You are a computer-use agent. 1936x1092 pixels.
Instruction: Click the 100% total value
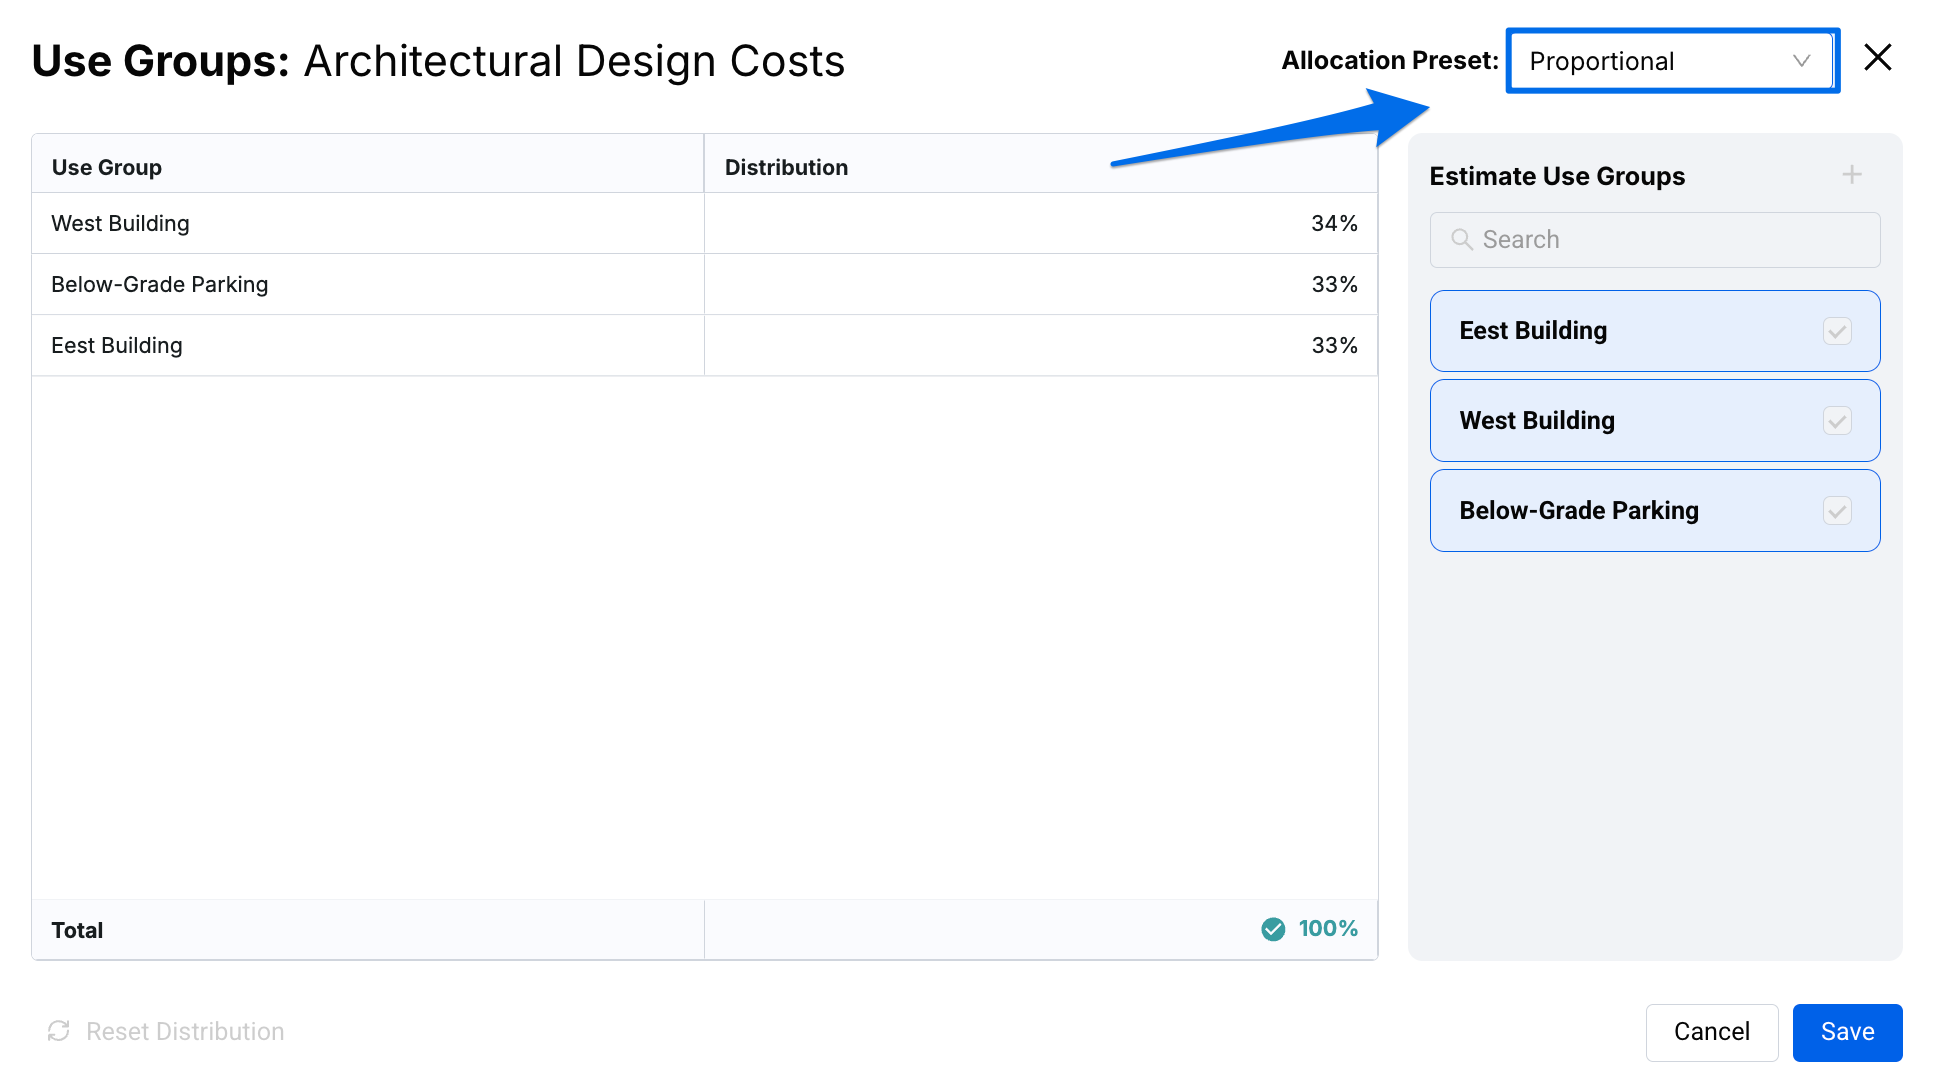click(x=1327, y=929)
